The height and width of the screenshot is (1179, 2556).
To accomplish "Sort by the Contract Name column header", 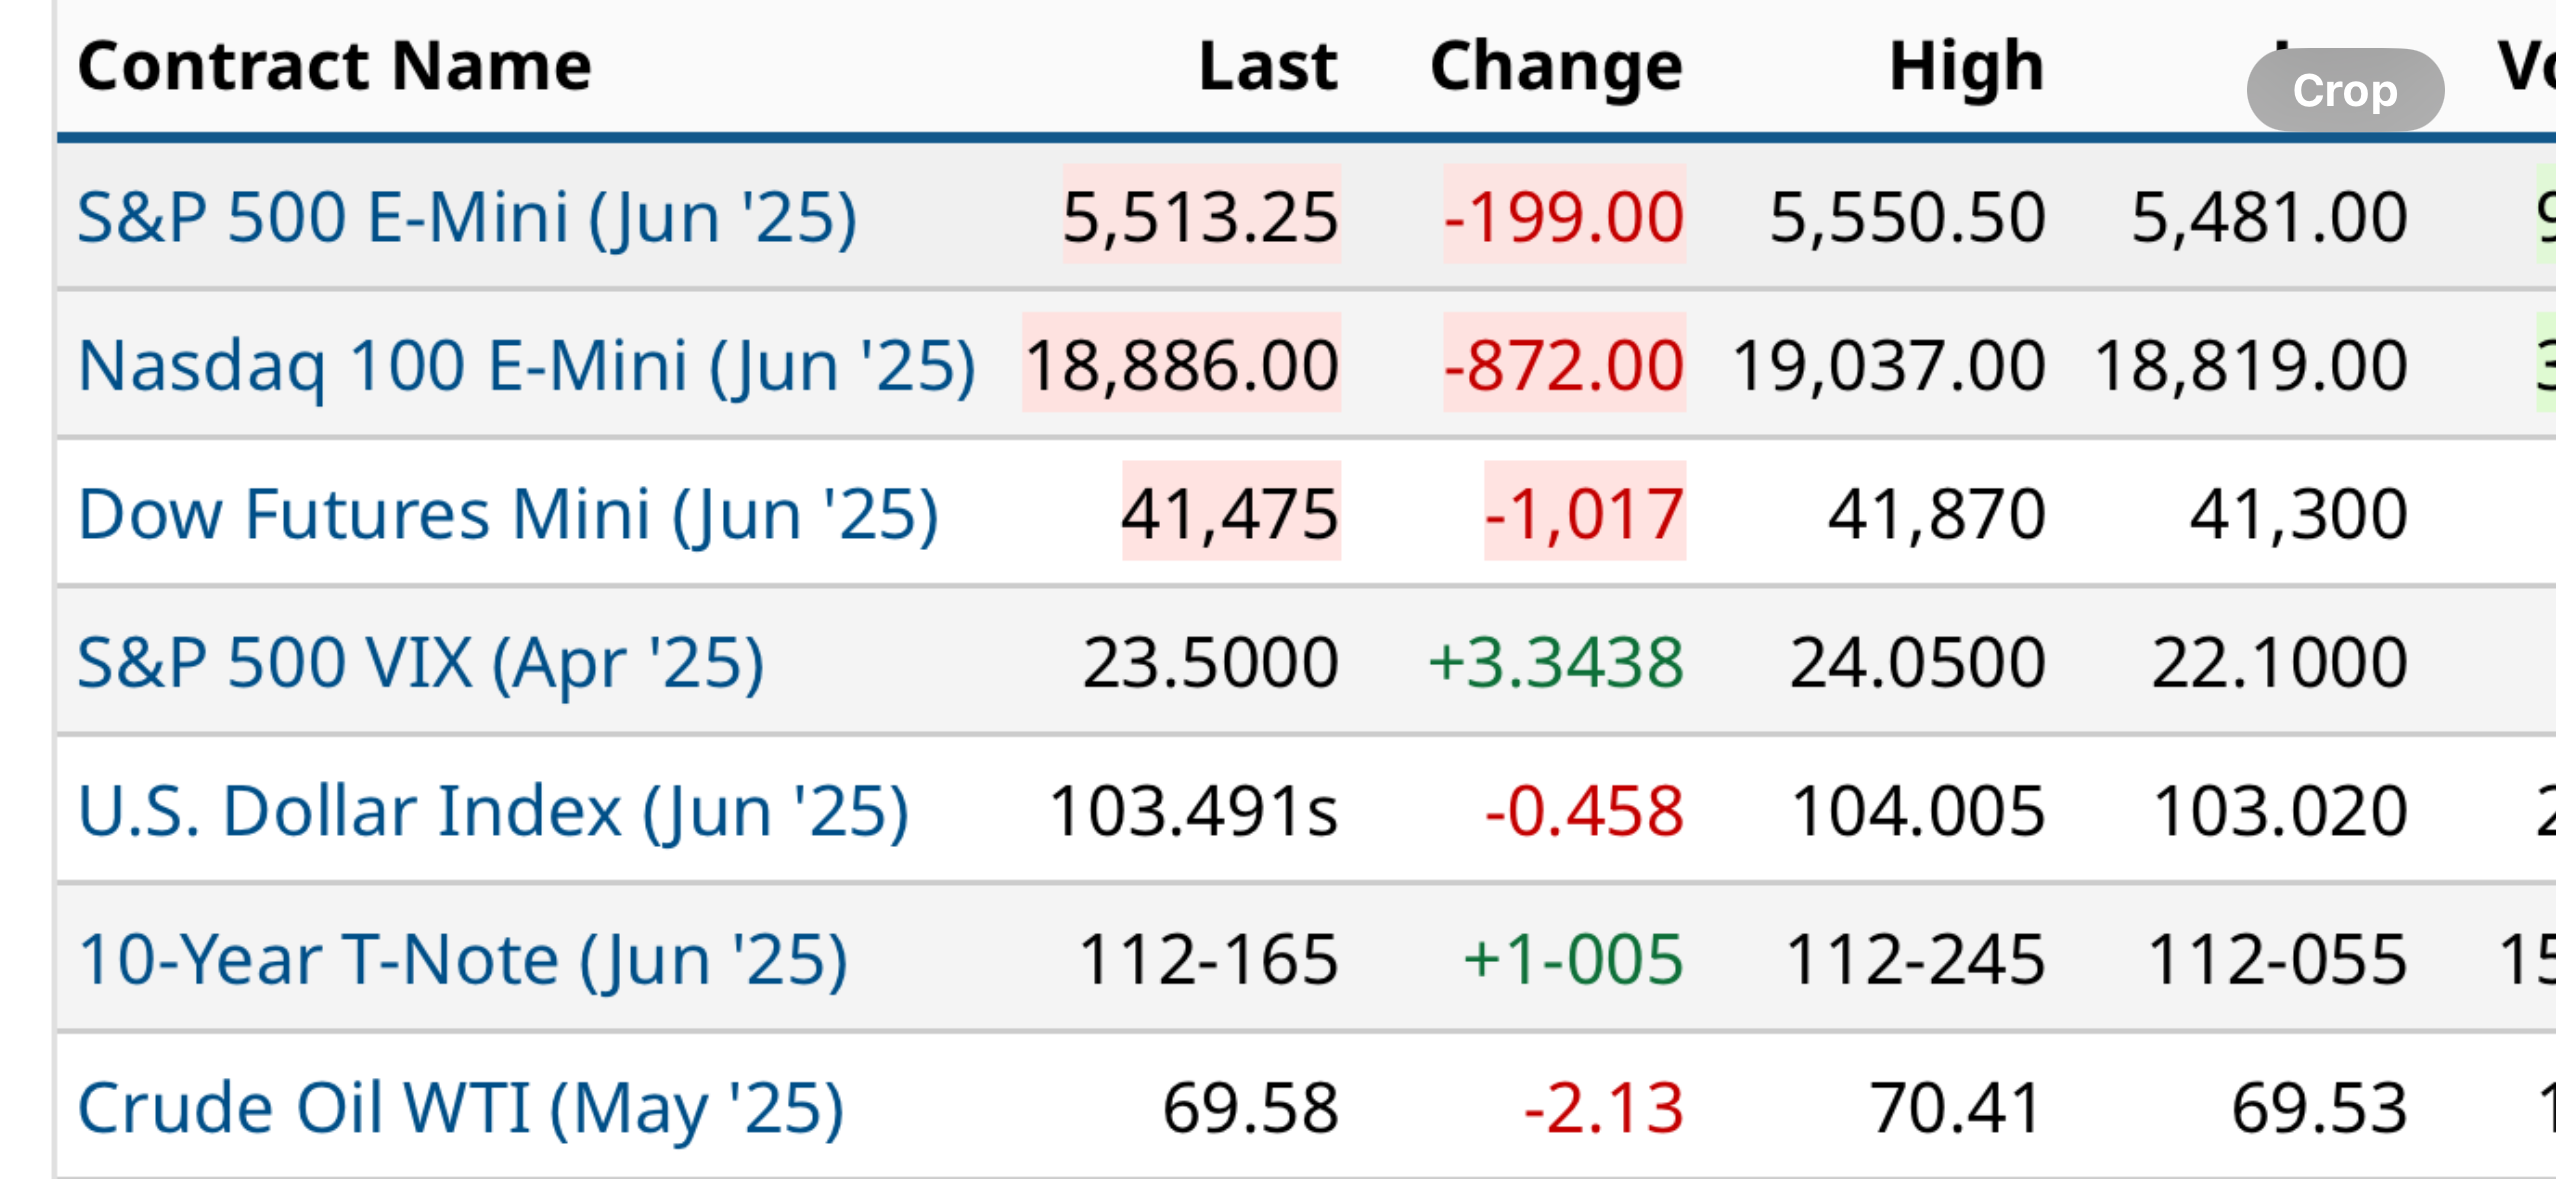I will click(x=334, y=66).
